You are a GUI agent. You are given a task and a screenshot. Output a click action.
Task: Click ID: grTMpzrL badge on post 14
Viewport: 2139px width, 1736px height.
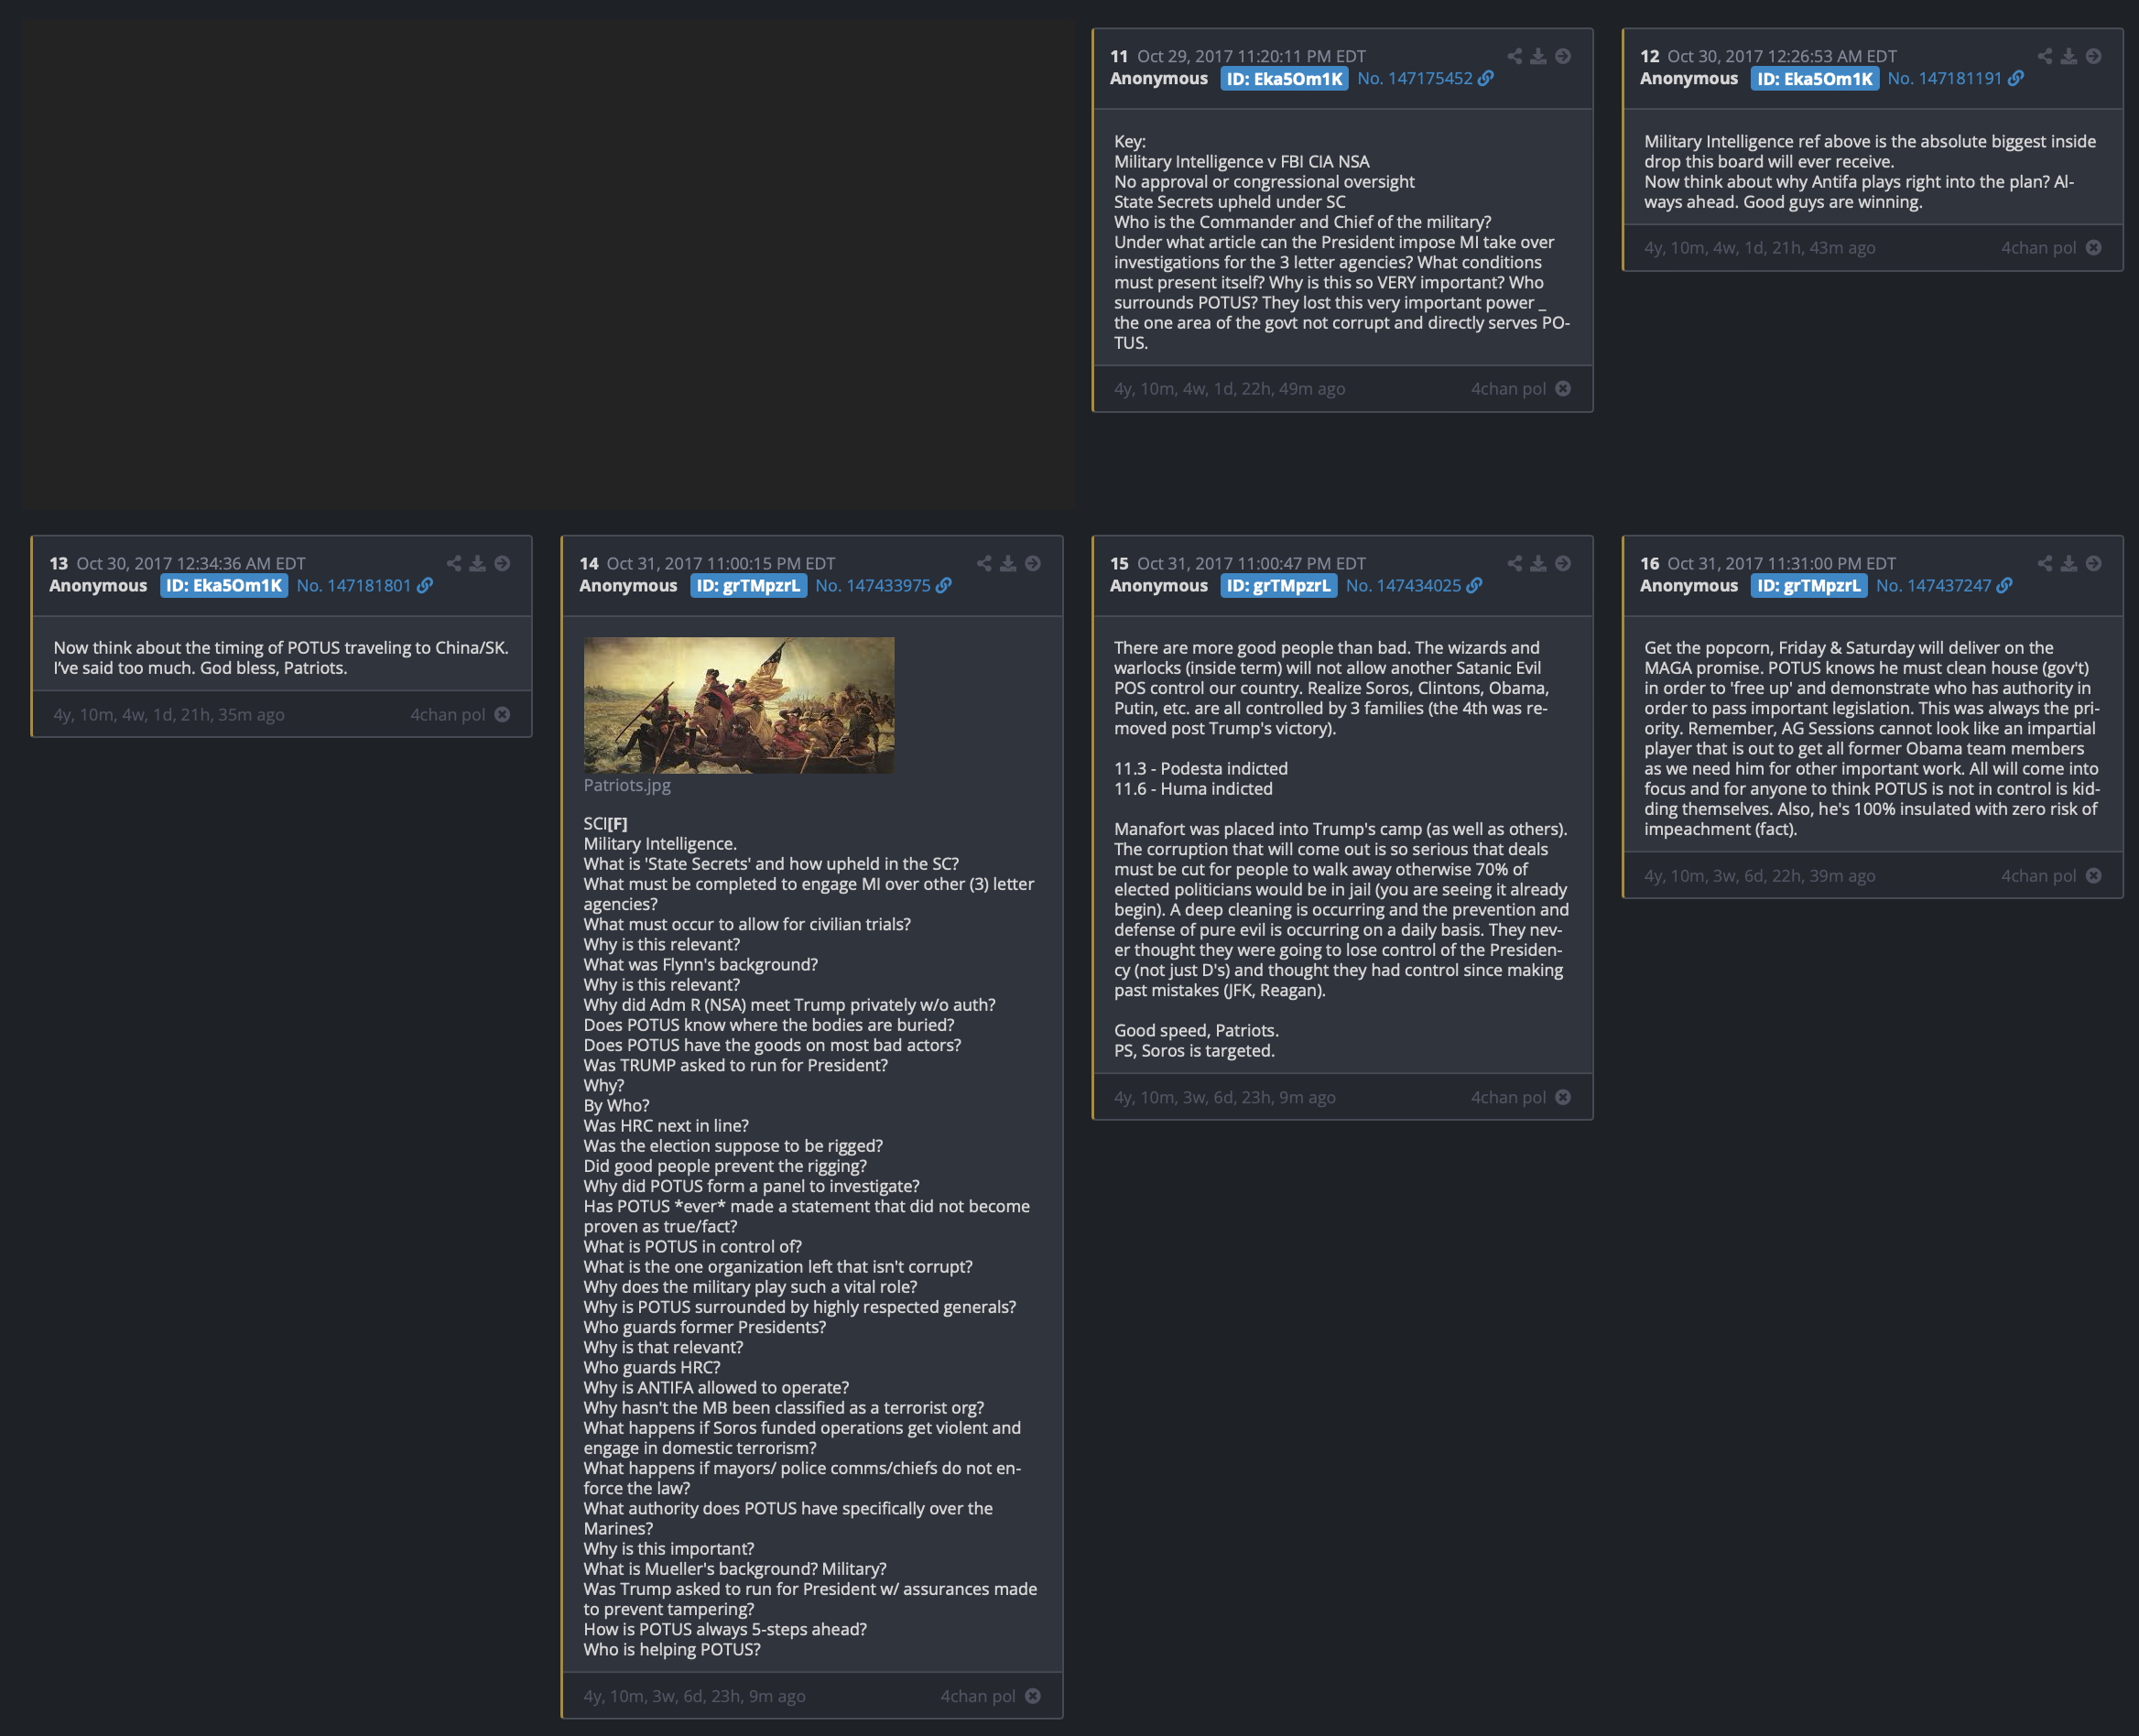748,585
